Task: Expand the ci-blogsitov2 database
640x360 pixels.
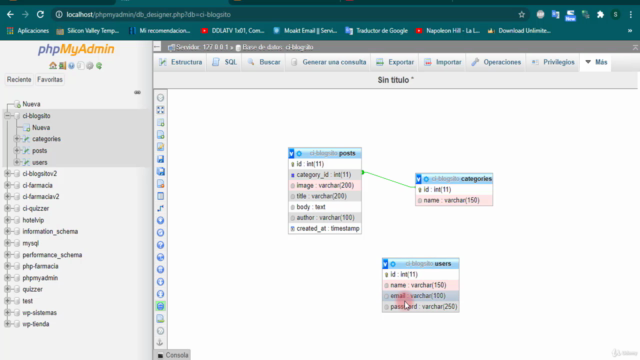Action: 7,174
